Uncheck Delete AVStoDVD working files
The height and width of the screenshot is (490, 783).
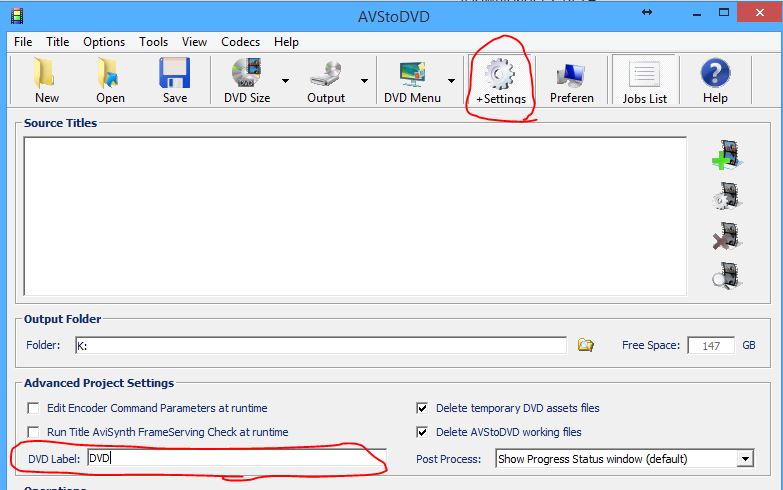(x=422, y=432)
